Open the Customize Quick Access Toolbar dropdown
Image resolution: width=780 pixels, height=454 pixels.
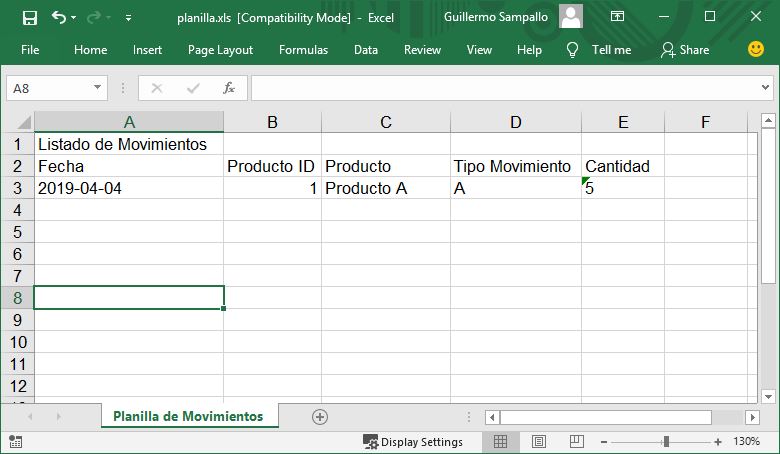tap(128, 18)
